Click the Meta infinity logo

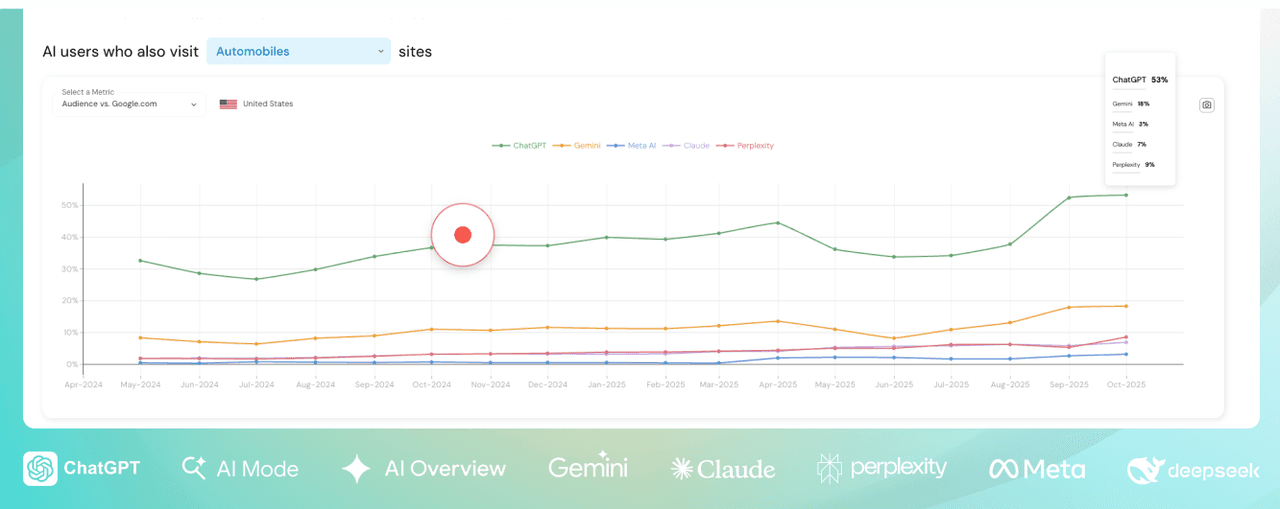[x=1003, y=468]
